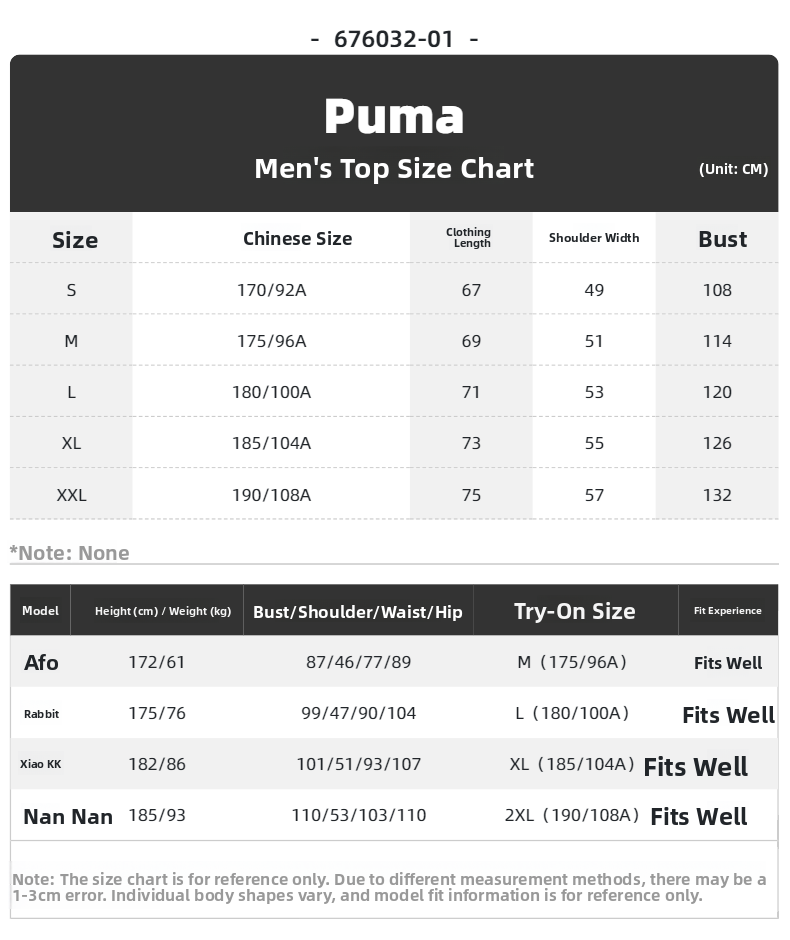This screenshot has width=790, height=940.
Task: Click the 2XL (190/108A) try-on size
Action: (571, 815)
